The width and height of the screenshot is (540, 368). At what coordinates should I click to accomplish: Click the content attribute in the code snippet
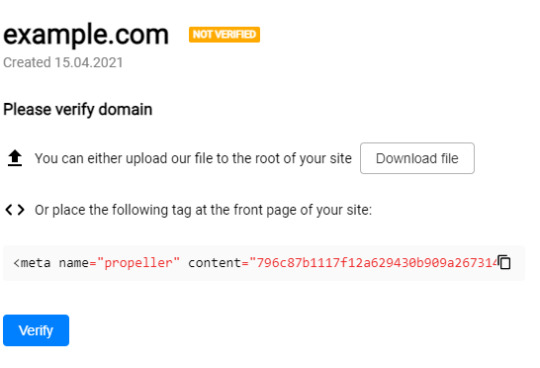click(x=215, y=263)
